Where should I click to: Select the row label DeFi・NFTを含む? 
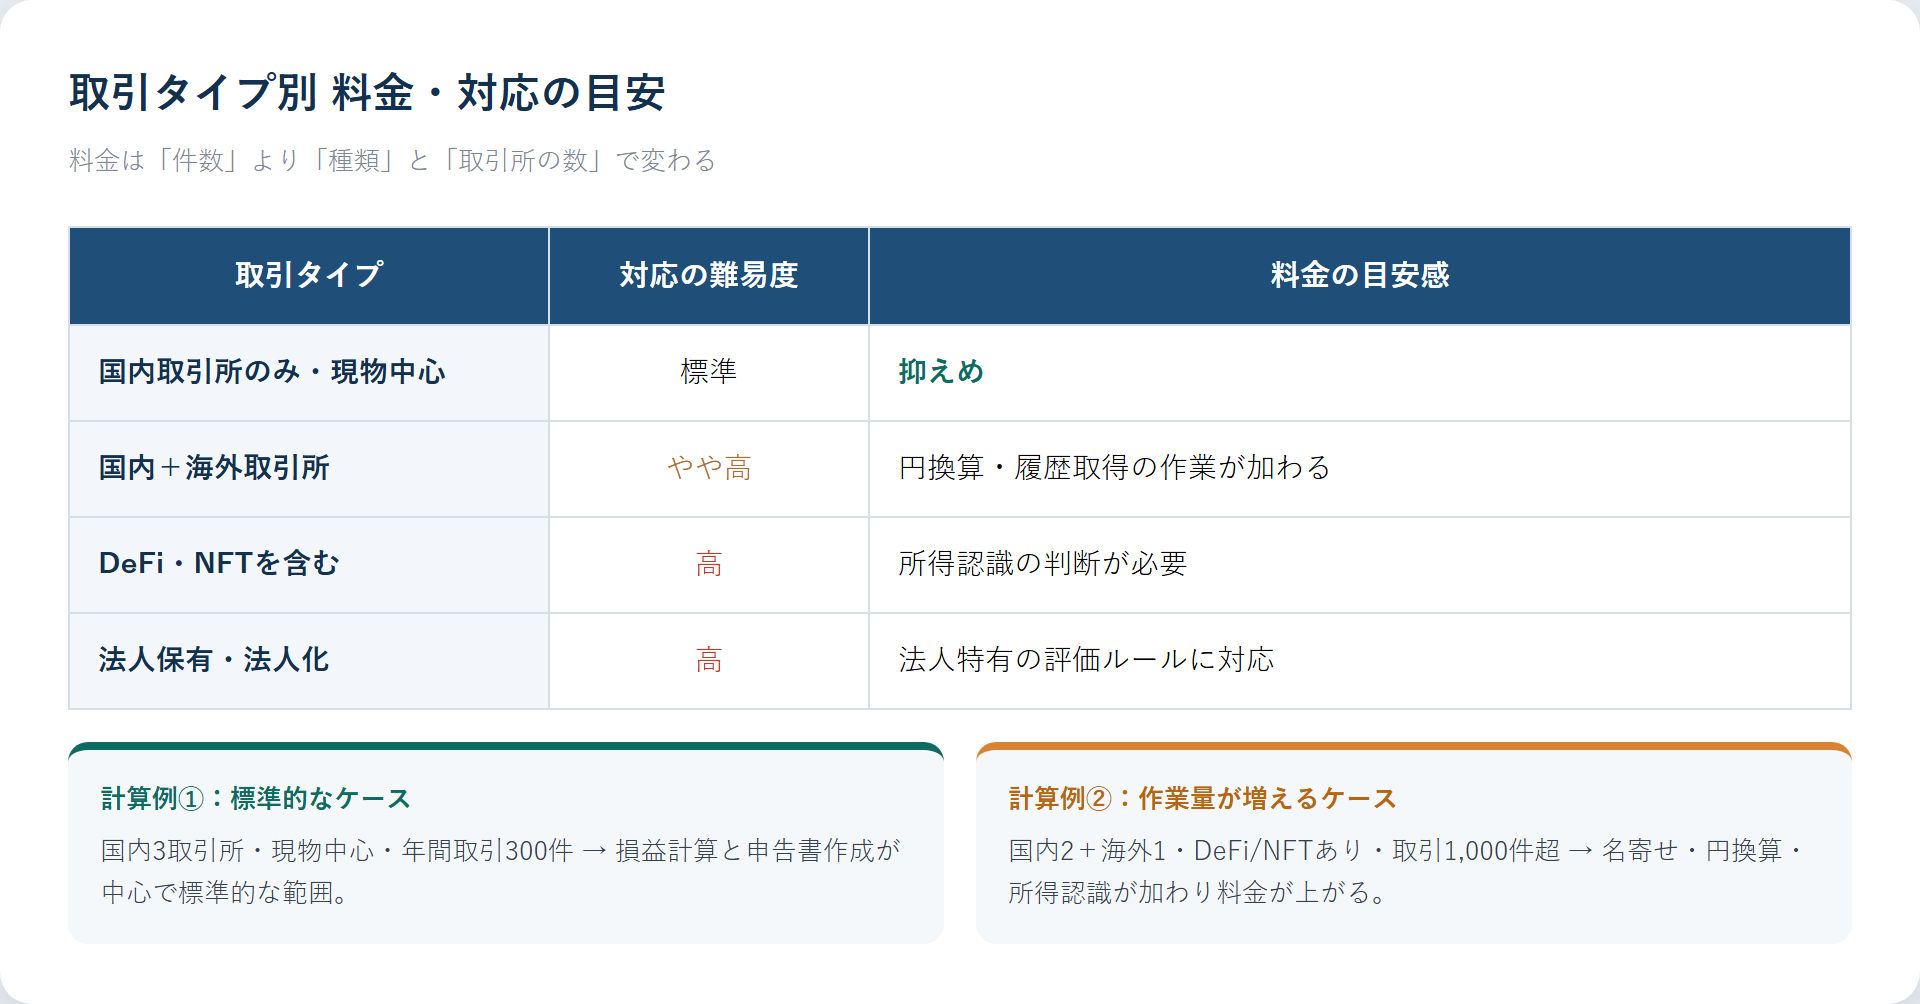click(x=219, y=564)
